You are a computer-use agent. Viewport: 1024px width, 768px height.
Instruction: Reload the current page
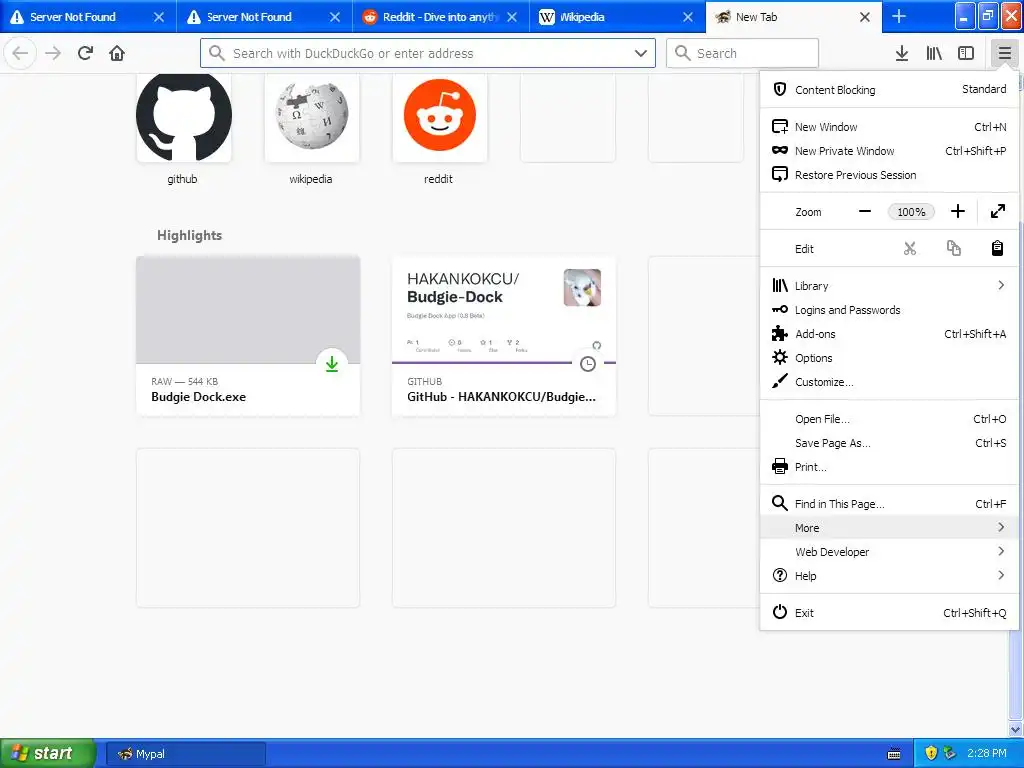(85, 53)
